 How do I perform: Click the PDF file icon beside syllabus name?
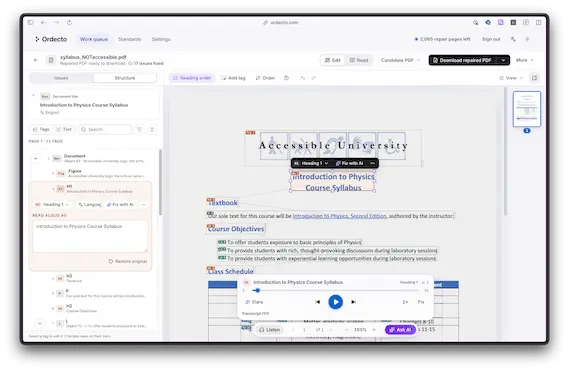[51, 60]
